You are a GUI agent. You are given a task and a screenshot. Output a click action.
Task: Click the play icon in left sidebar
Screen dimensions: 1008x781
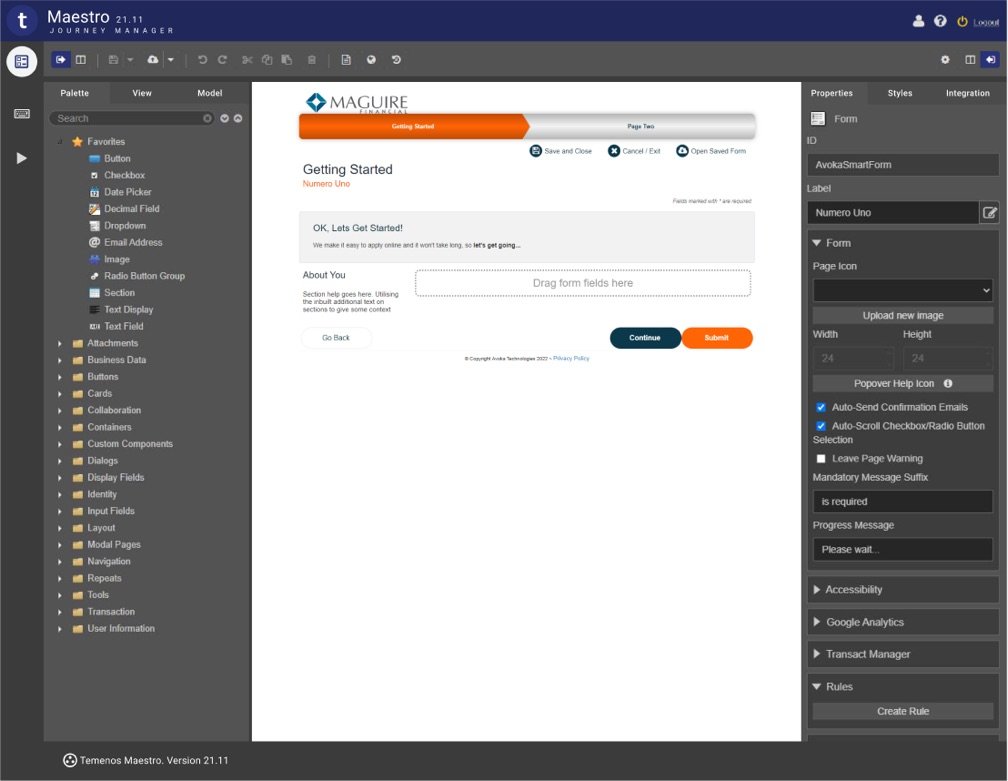tap(21, 158)
